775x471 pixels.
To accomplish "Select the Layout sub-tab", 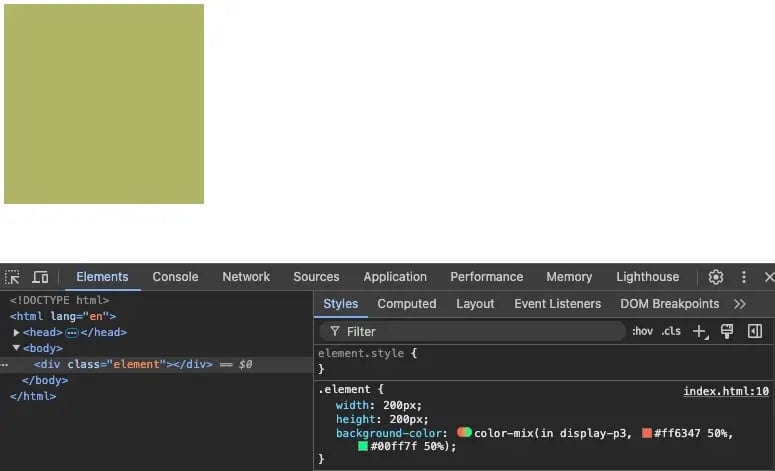I will click(475, 303).
